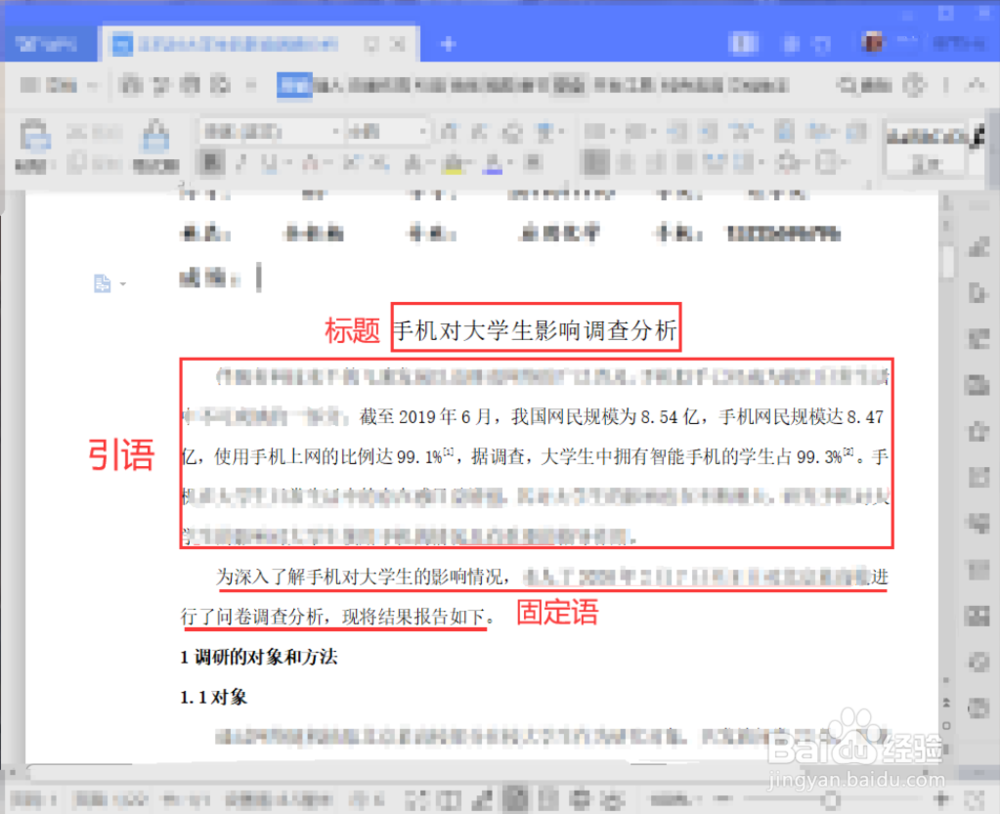Click heading 1 调研的对象和方法

(x=259, y=657)
